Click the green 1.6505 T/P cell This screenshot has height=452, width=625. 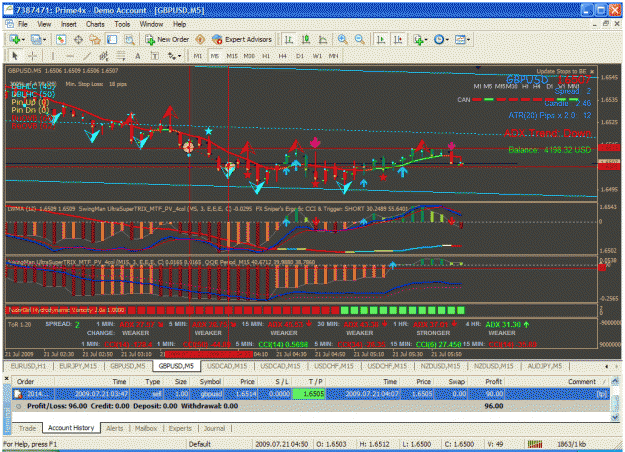[309, 394]
